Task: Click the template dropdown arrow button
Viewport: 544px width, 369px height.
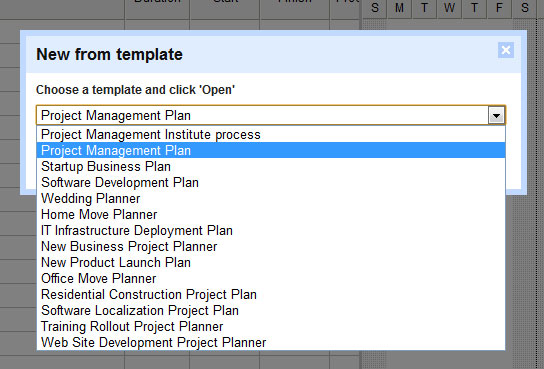Action: 496,115
